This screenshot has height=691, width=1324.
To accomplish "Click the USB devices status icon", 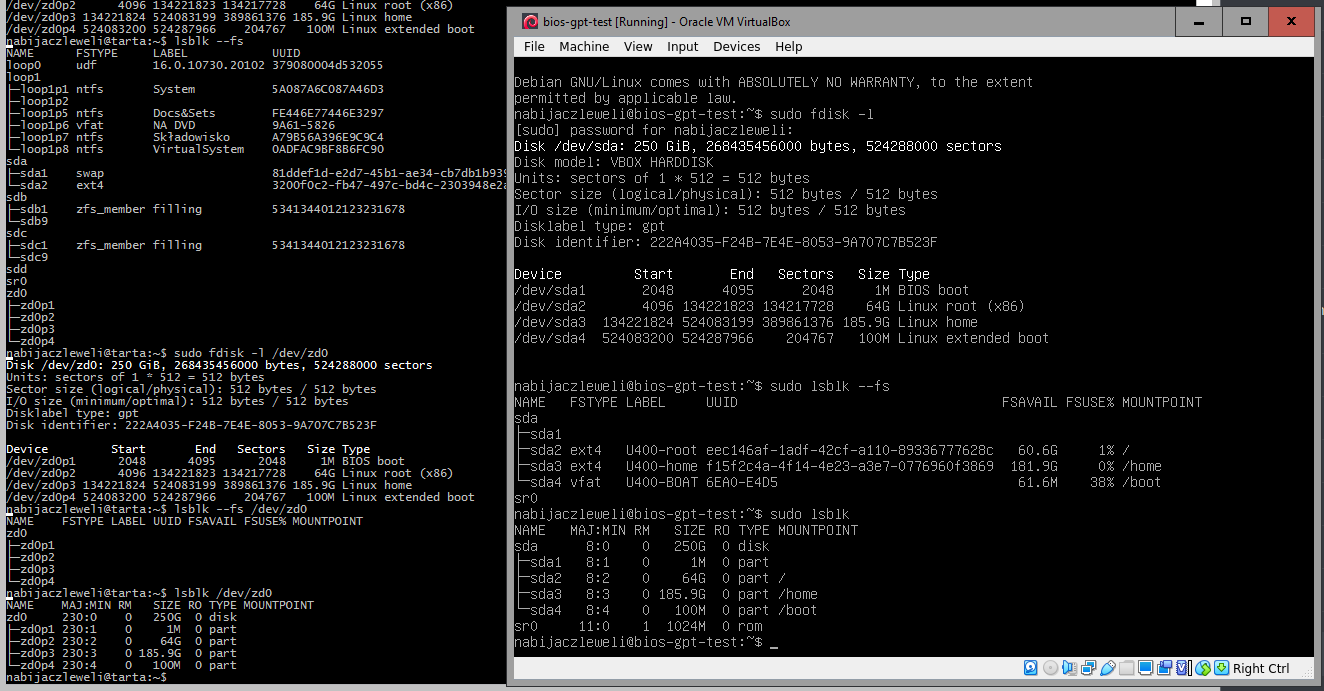I will [1107, 668].
